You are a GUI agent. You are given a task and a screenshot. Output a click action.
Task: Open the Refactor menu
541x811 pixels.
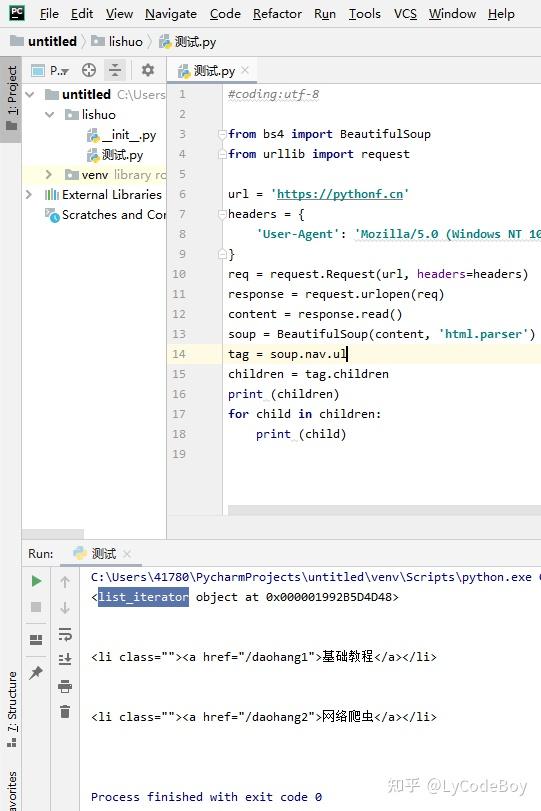277,13
